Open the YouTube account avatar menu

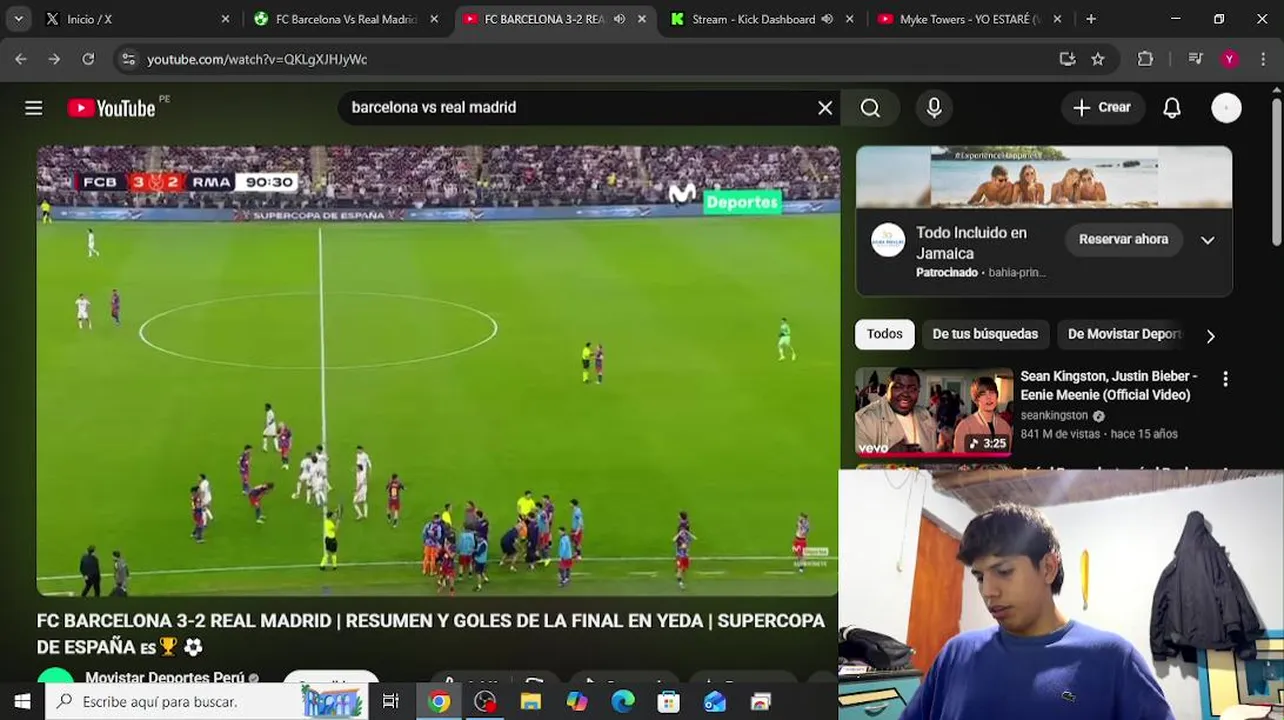coord(1226,108)
